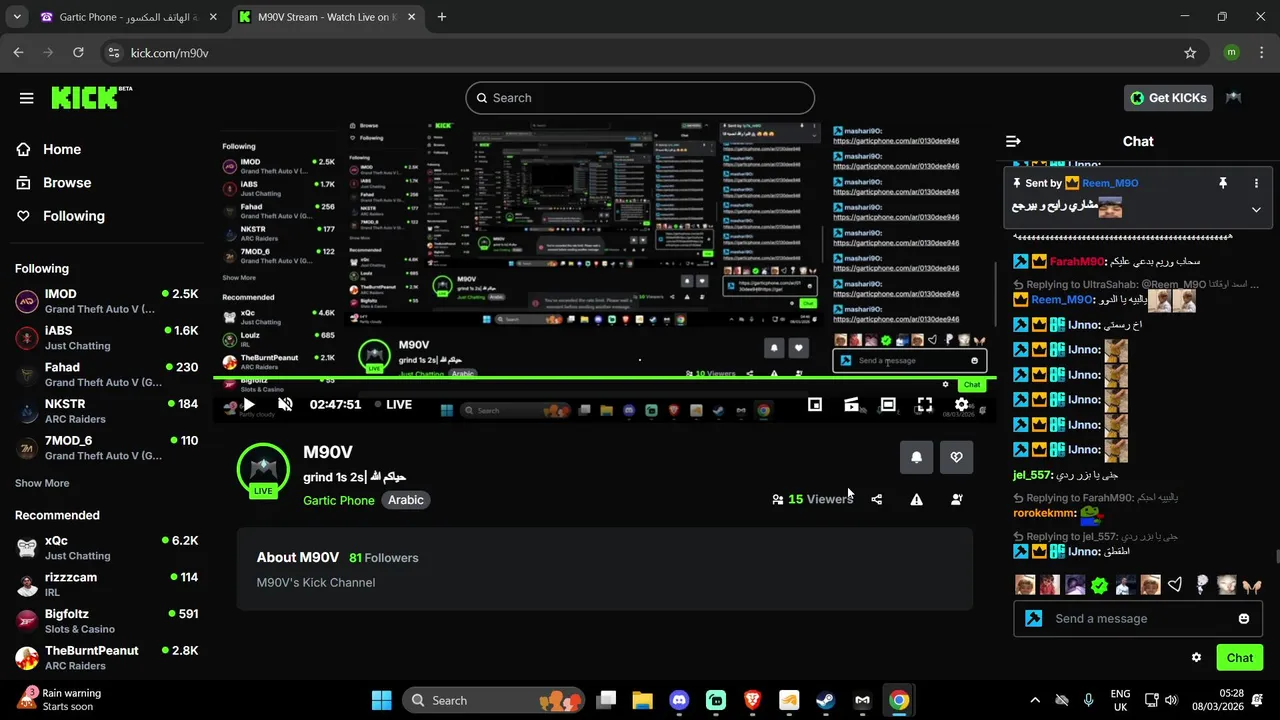Show hidden system tray icons
Image resolution: width=1280 pixels, height=720 pixels.
[1035, 700]
